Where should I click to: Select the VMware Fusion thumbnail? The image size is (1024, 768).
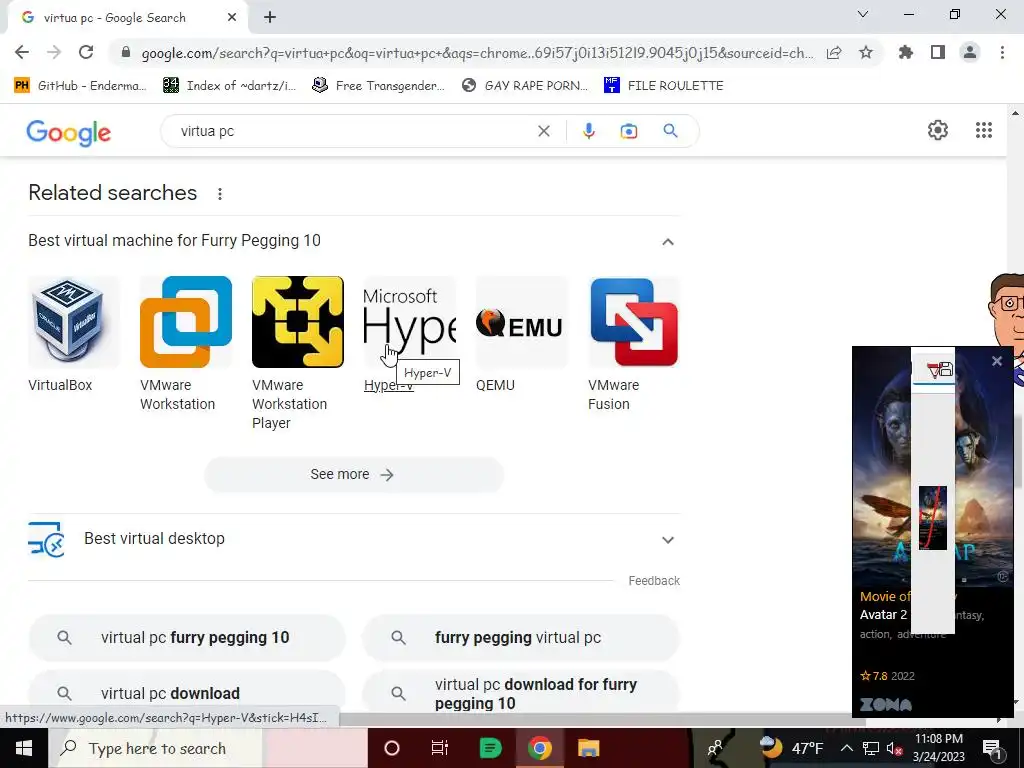pyautogui.click(x=634, y=322)
